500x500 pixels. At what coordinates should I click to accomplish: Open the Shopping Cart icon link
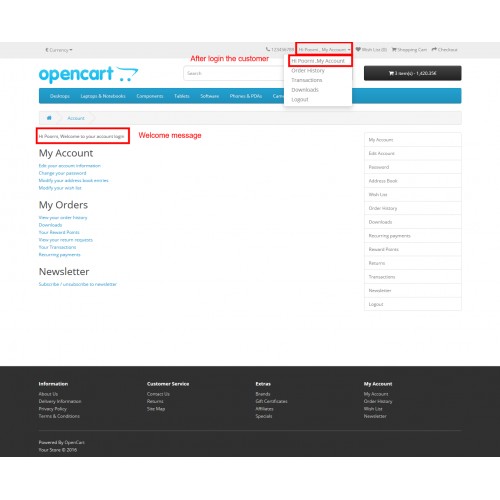[x=394, y=50]
